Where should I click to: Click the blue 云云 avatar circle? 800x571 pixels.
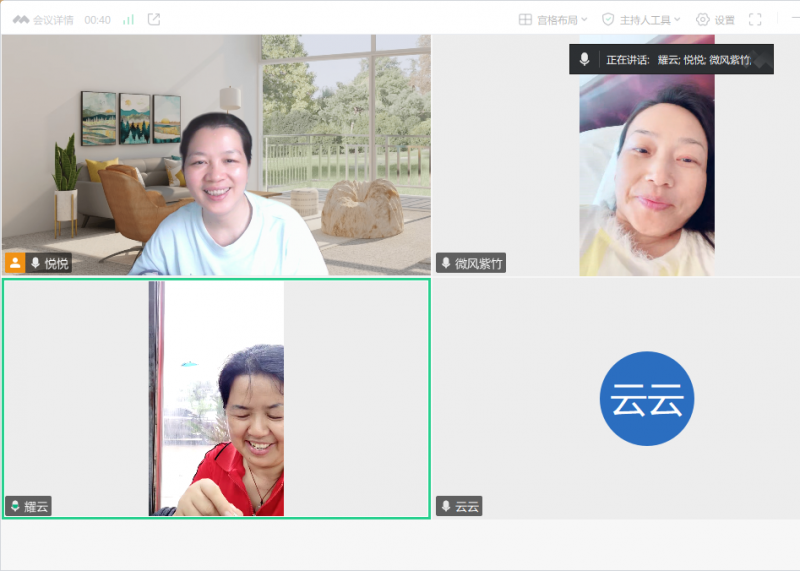coord(647,398)
